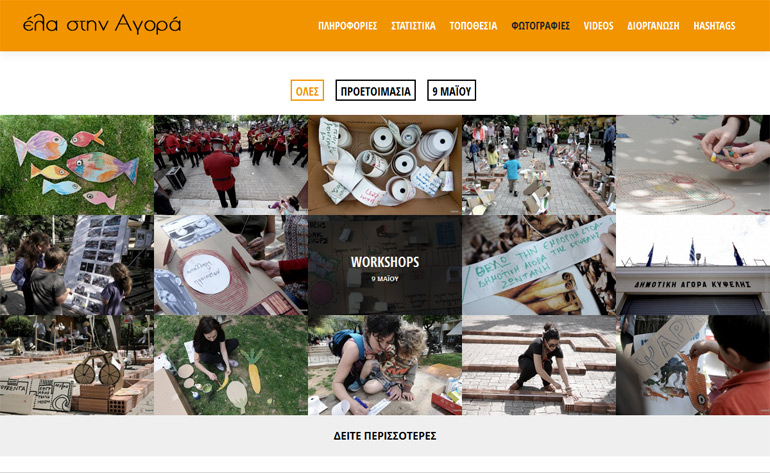Open the WORKSHOPS 9 ΜΑΪΟΥ tile
This screenshot has height=473, width=770.
(385, 265)
